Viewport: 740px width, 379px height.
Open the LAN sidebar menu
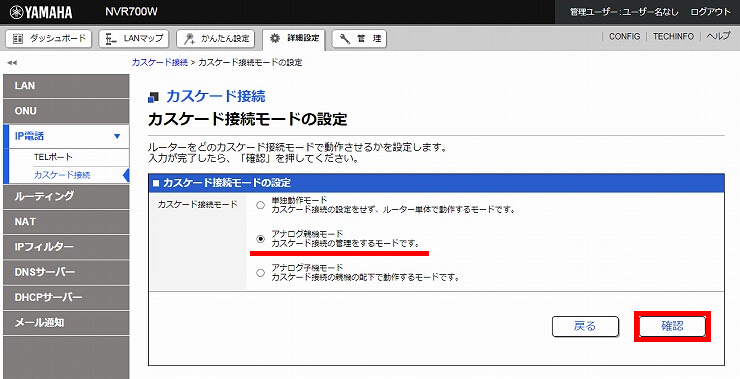(x=66, y=86)
